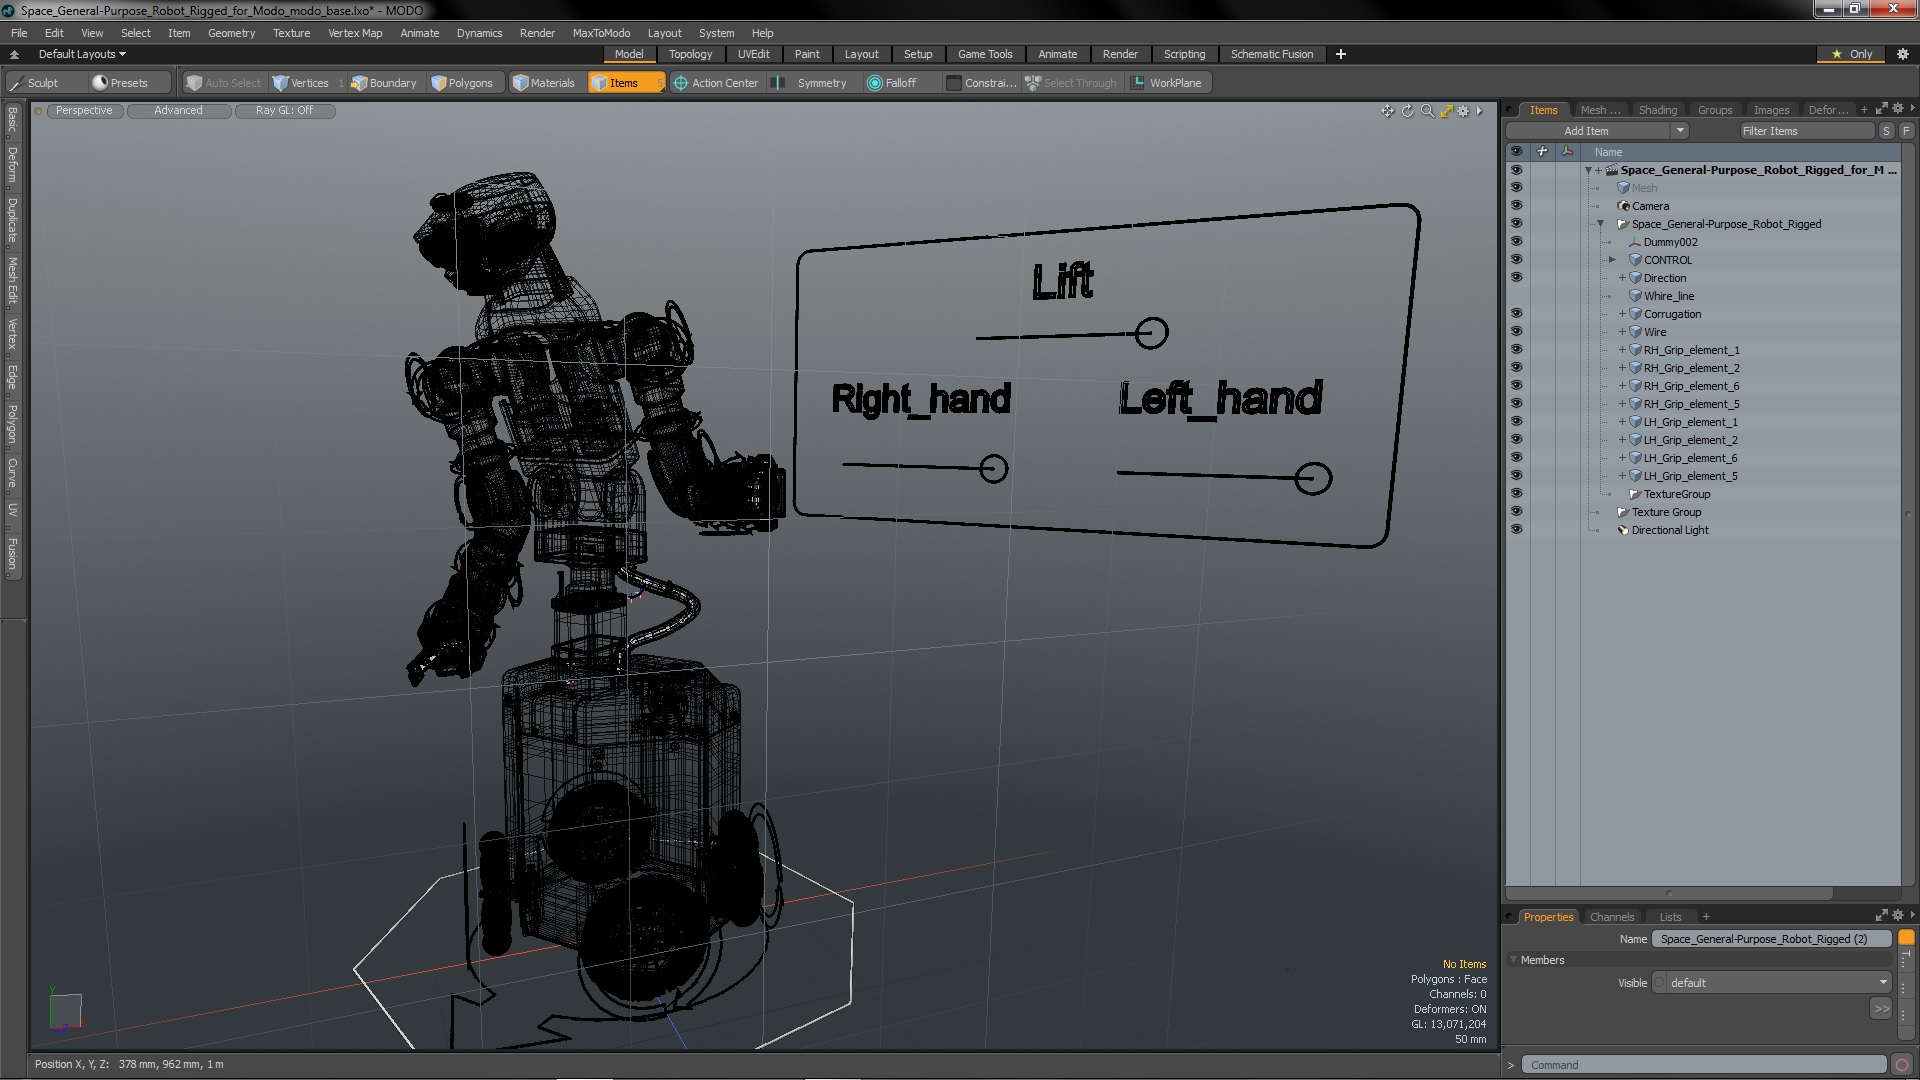Open layout settings gear at top right
Screen dimensions: 1920x1080
[x=1902, y=54]
